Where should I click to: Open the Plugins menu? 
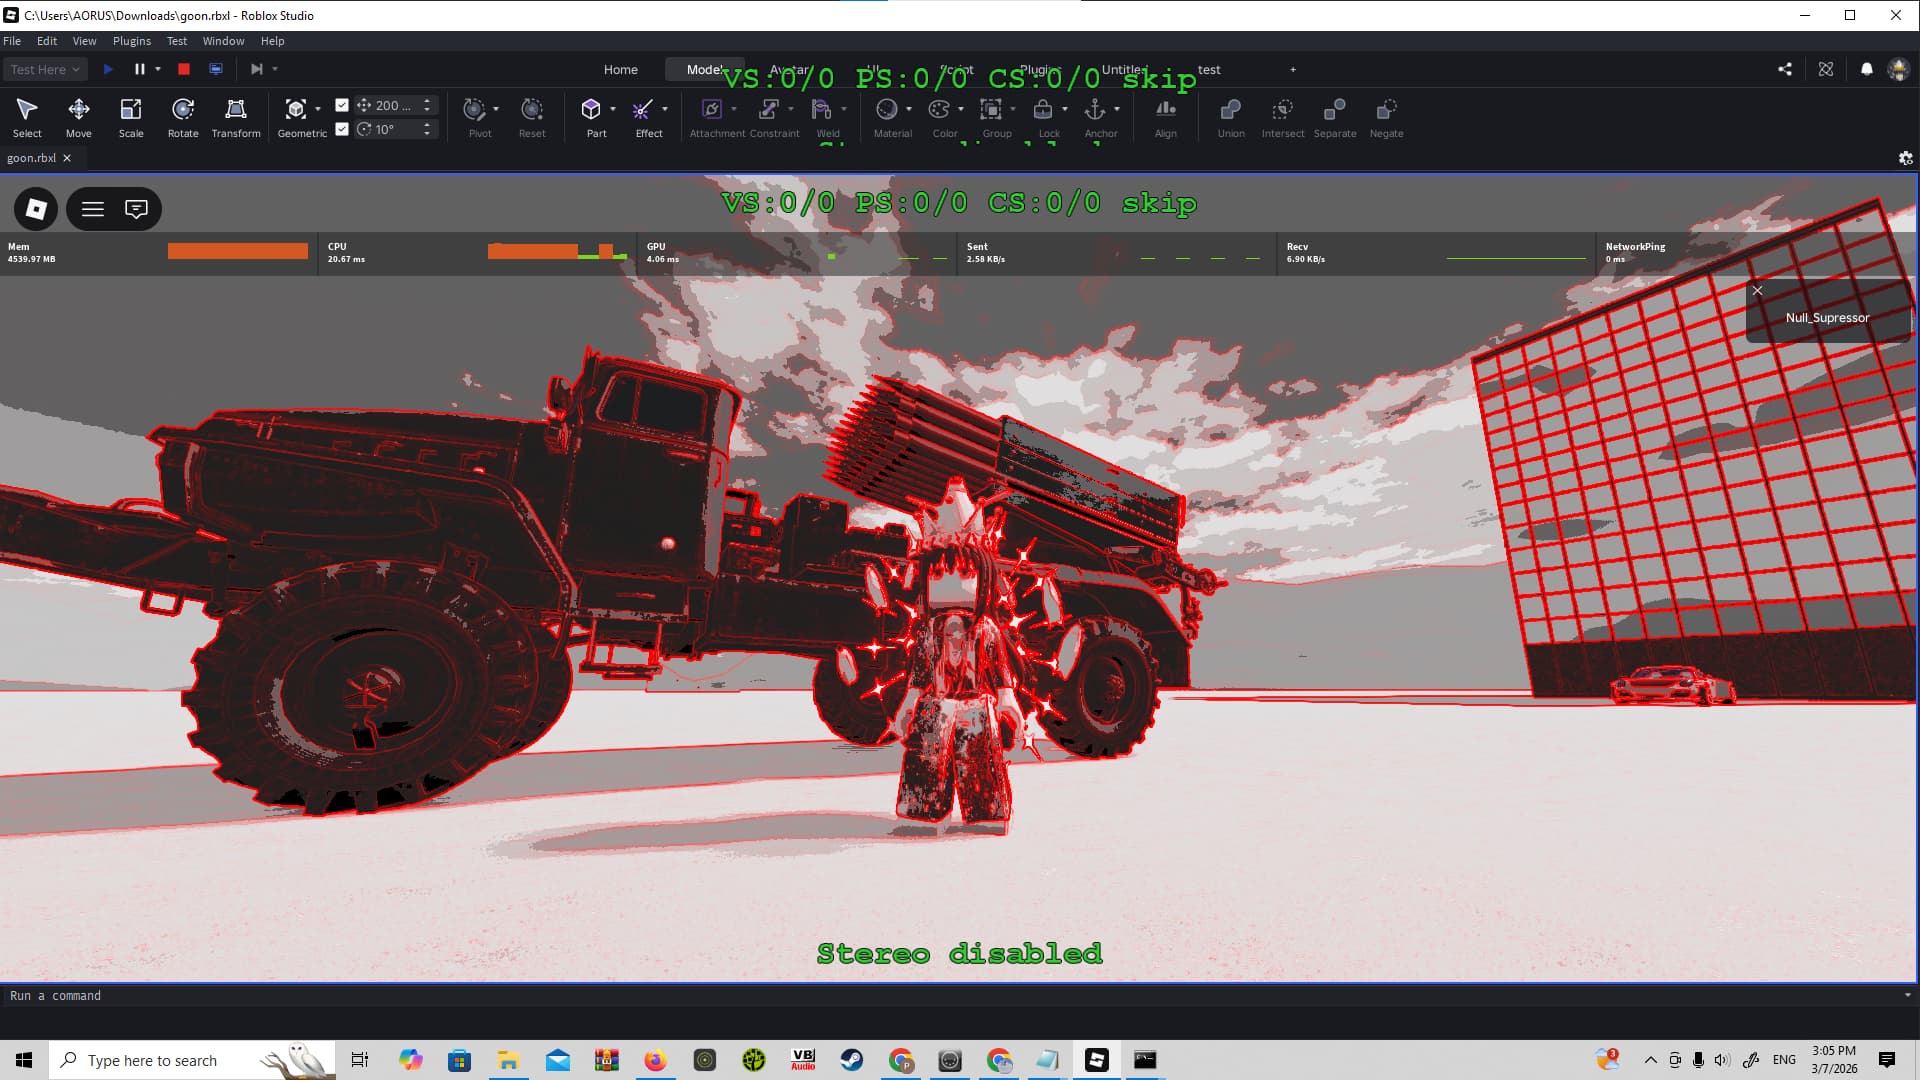131,41
